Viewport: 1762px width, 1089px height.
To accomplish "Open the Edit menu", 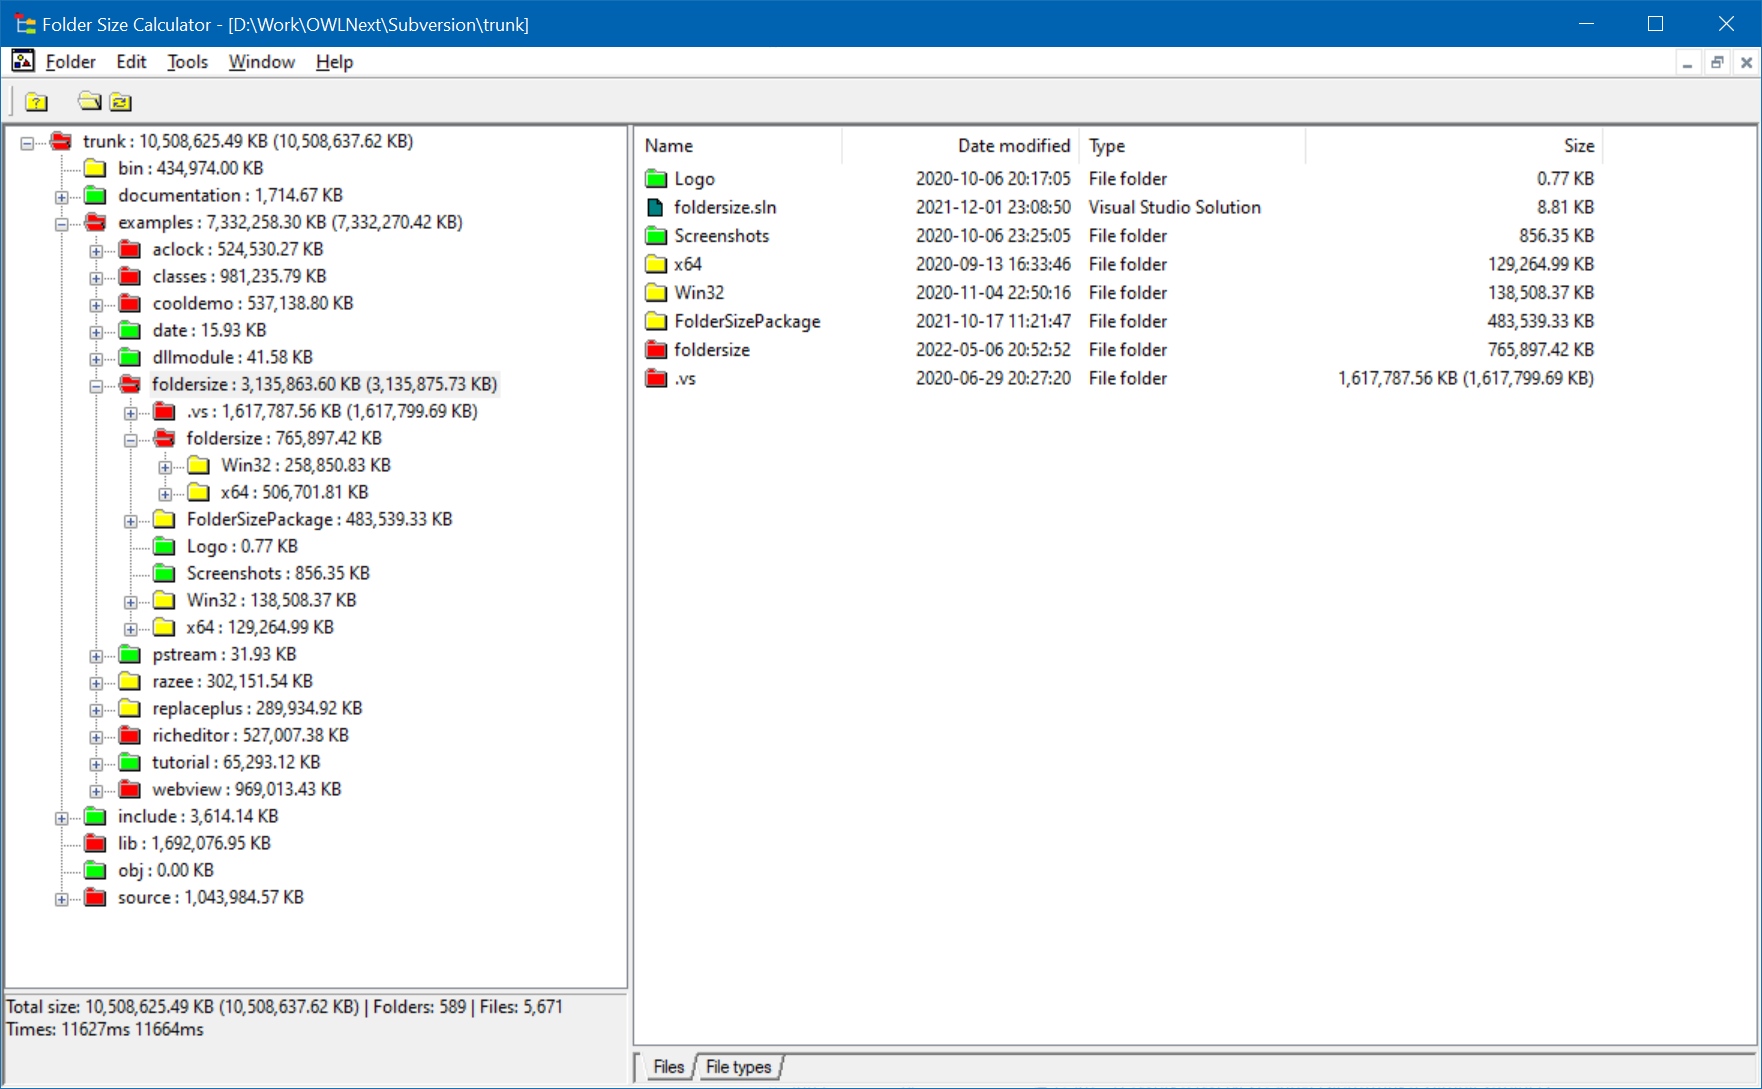I will [131, 62].
